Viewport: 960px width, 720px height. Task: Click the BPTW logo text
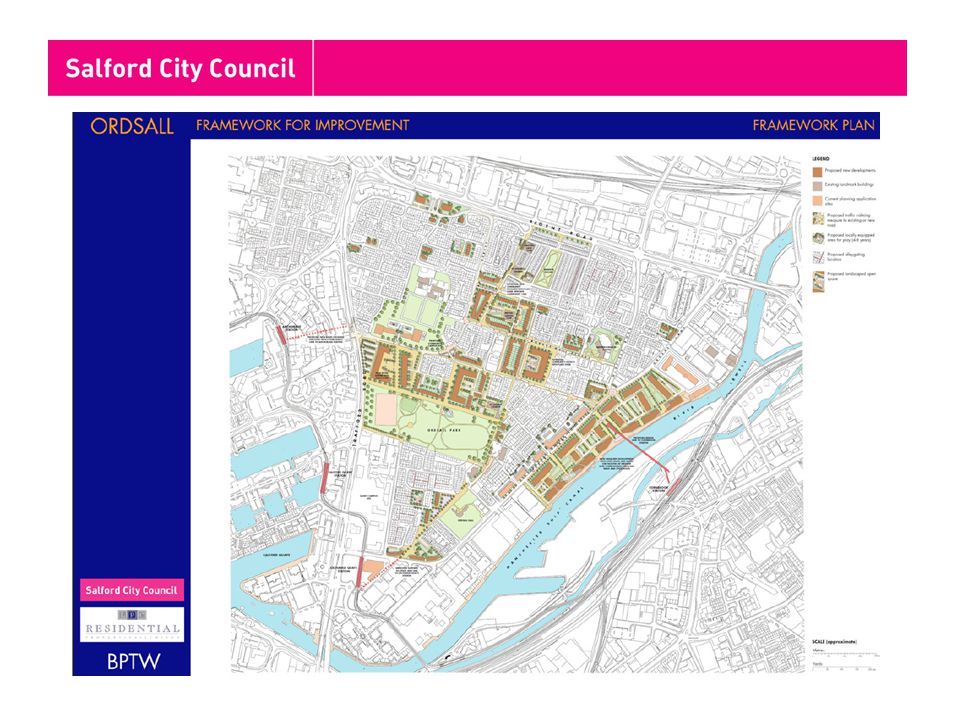coord(133,661)
